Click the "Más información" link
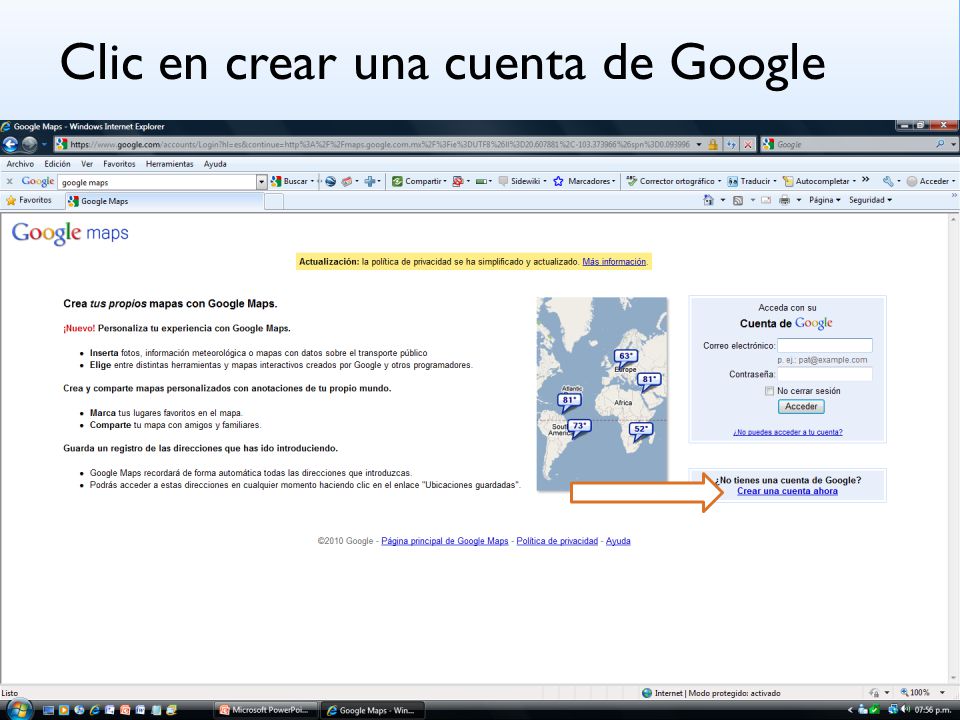 coord(614,262)
